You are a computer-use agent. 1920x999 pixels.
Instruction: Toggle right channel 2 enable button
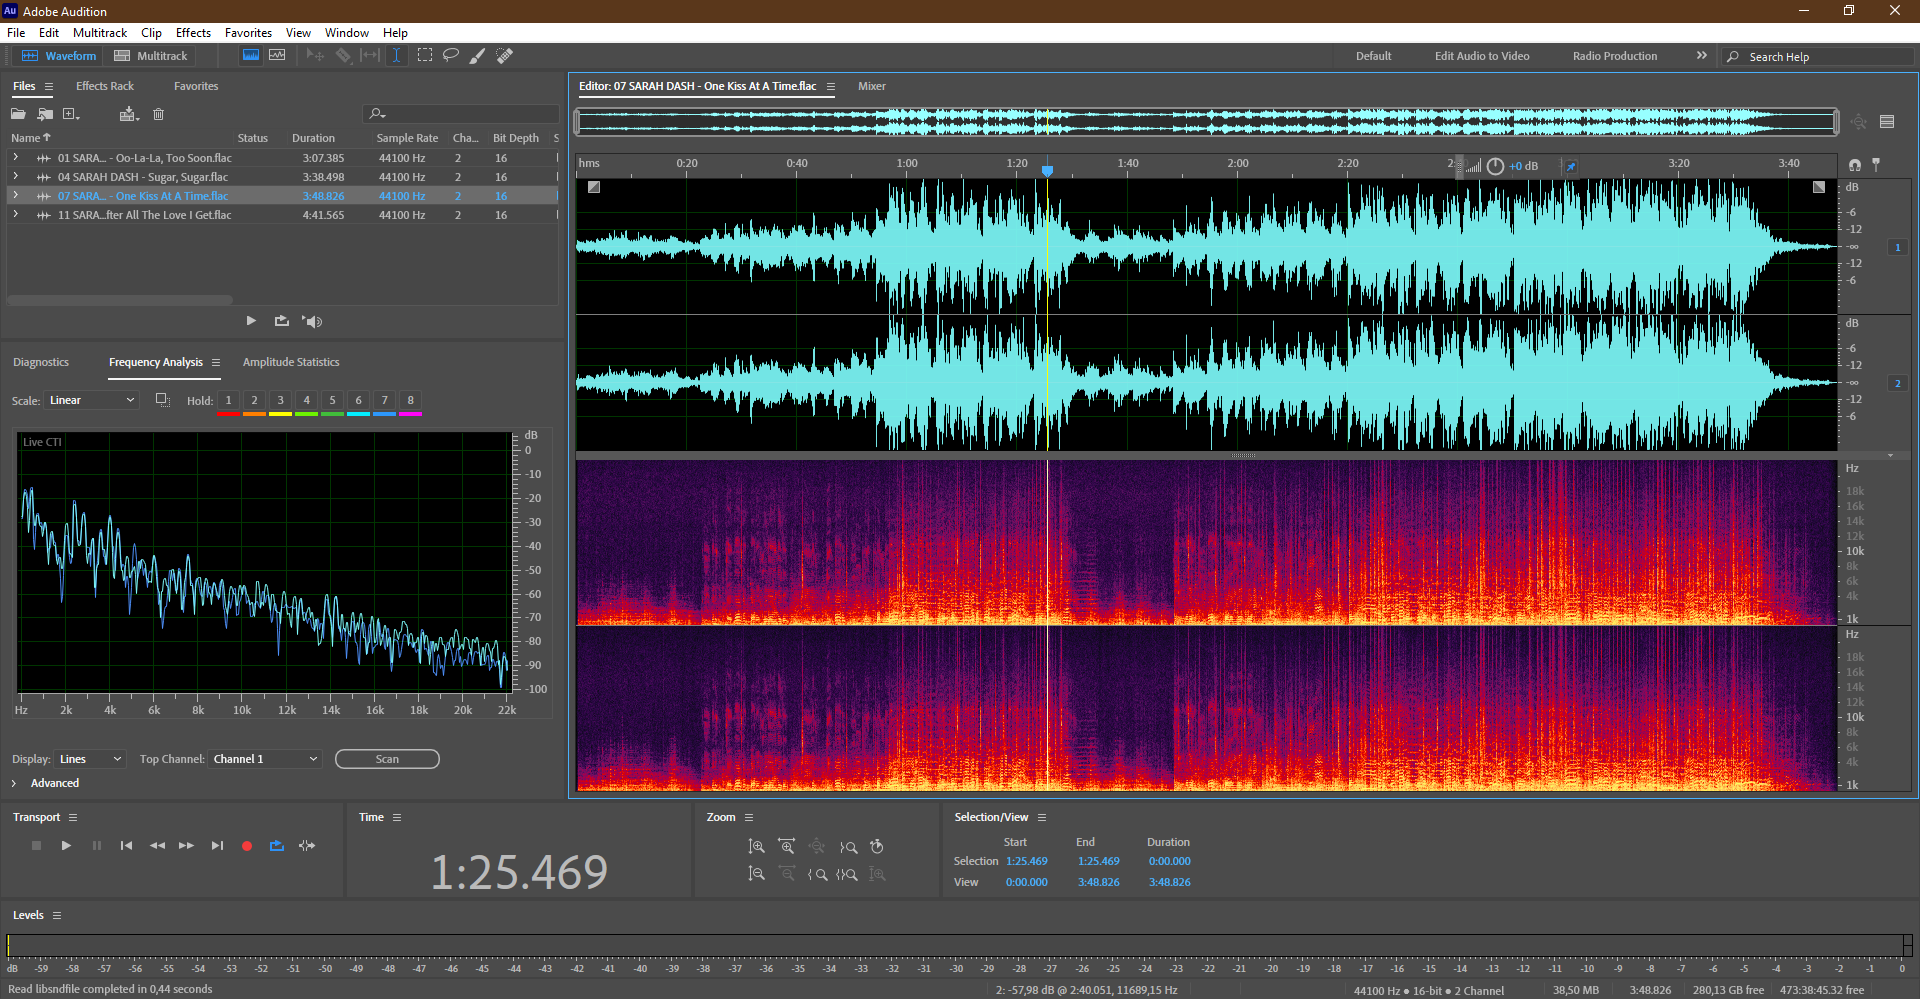(1897, 384)
